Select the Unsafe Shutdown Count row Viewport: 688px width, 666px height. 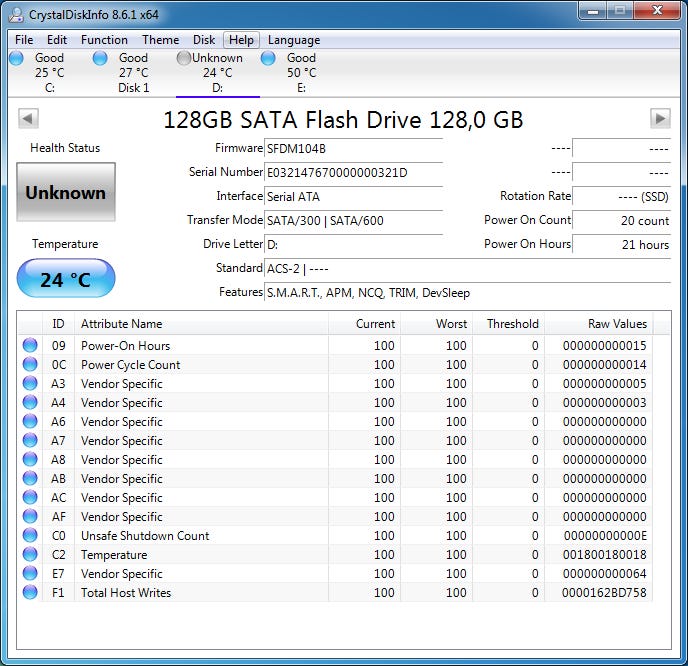[x=145, y=536]
